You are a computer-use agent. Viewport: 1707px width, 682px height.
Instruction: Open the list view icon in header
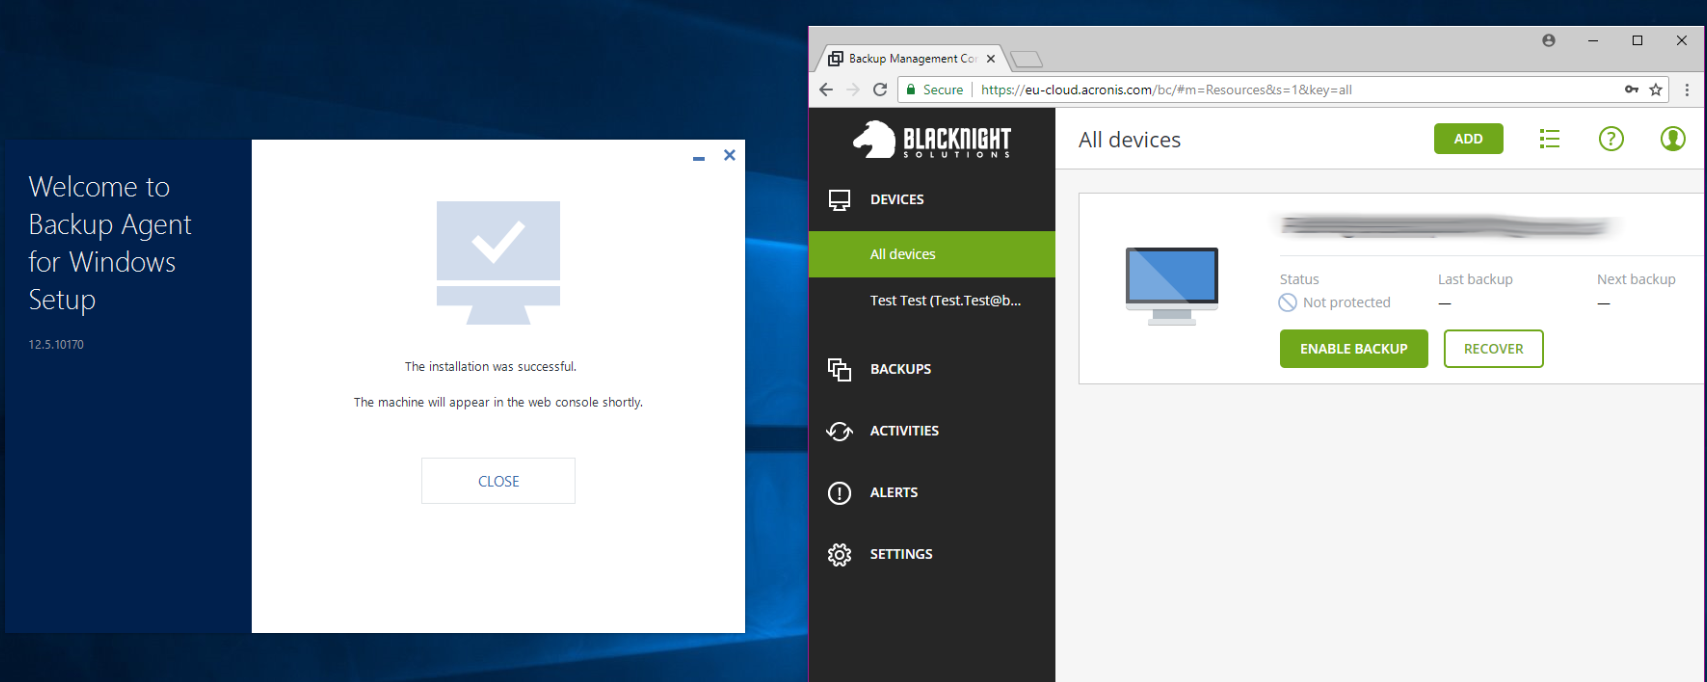click(x=1549, y=139)
